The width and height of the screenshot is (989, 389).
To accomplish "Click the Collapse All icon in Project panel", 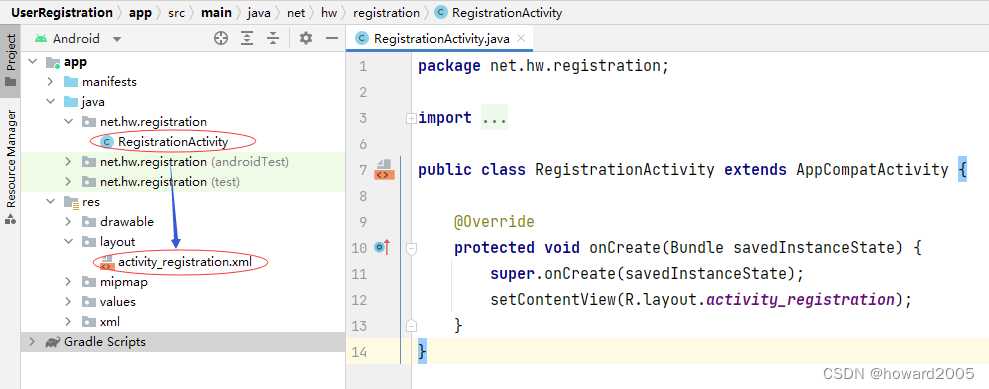I will point(272,38).
